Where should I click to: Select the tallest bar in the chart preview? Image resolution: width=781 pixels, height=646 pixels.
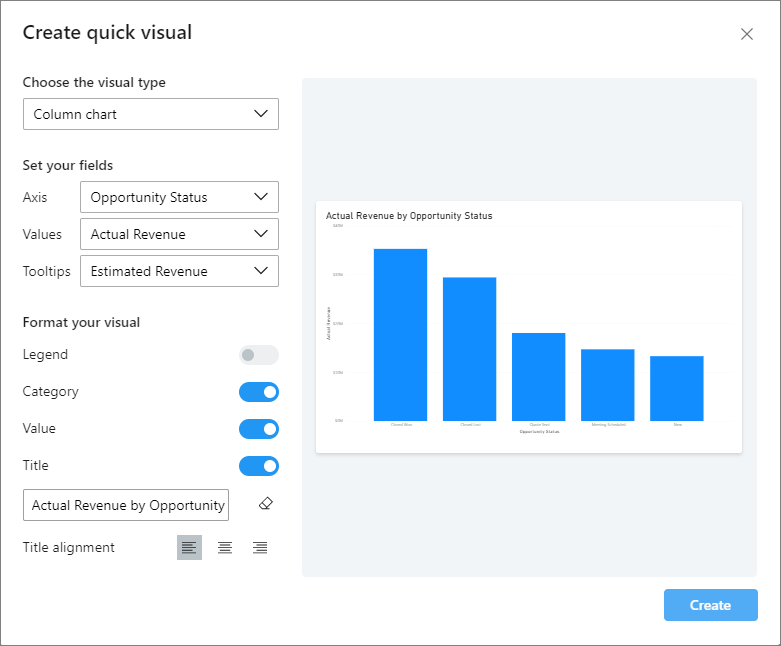(x=400, y=335)
